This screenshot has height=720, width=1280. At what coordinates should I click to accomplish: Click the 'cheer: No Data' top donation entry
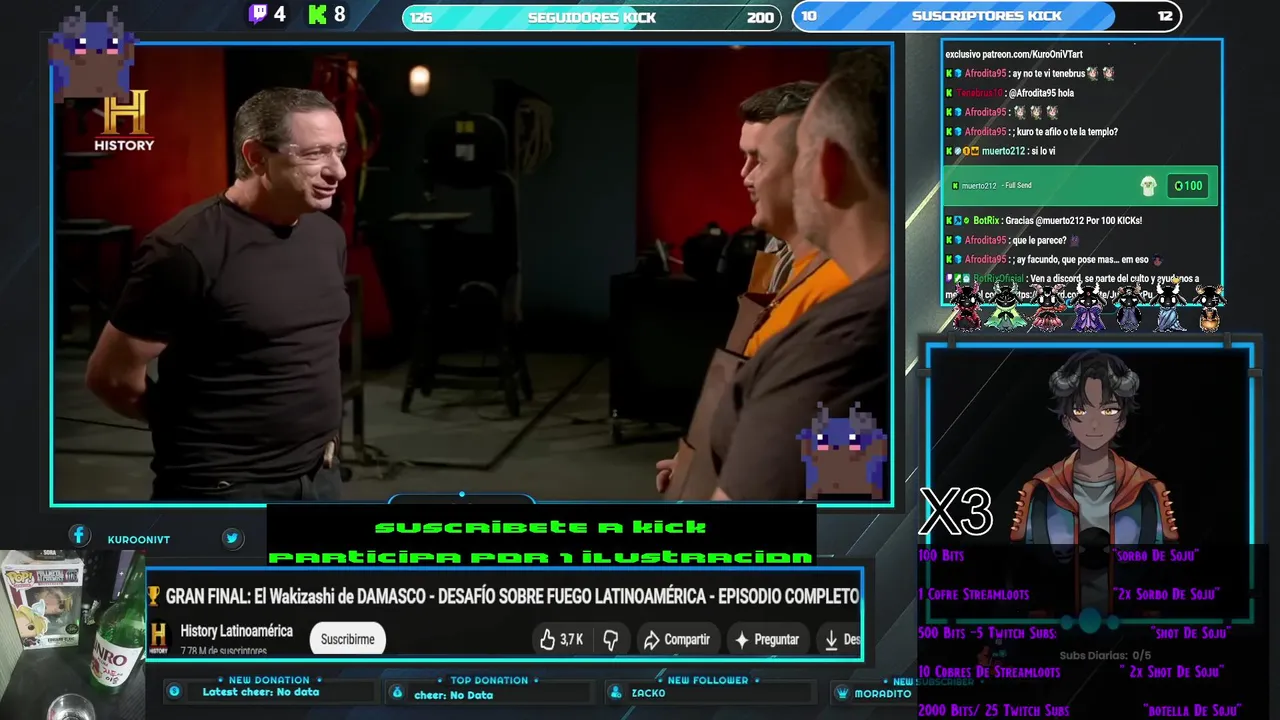[x=454, y=695]
